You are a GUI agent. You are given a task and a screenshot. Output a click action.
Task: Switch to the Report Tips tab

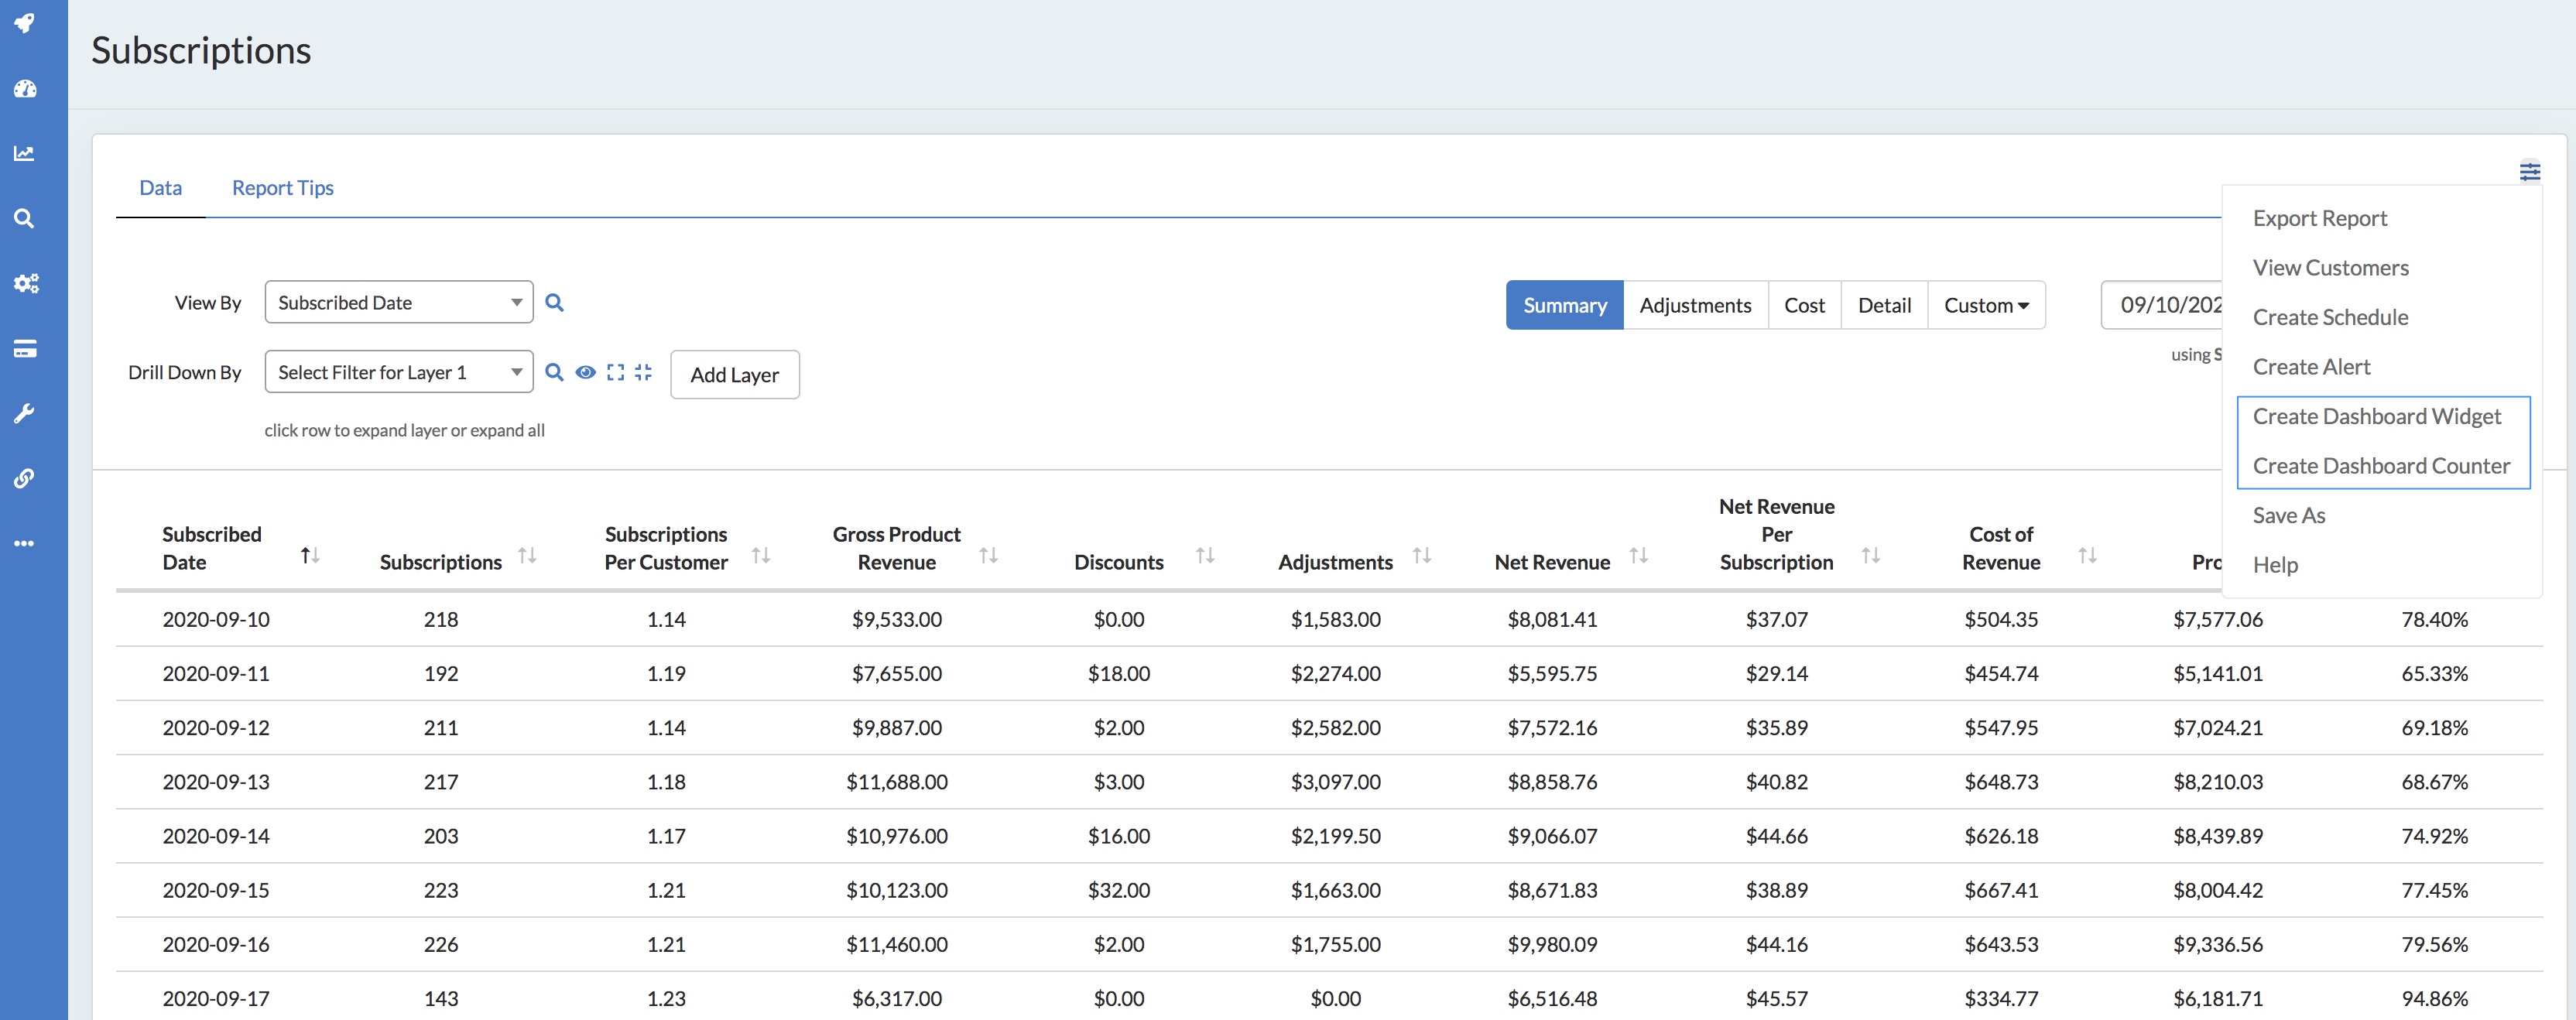tap(282, 188)
